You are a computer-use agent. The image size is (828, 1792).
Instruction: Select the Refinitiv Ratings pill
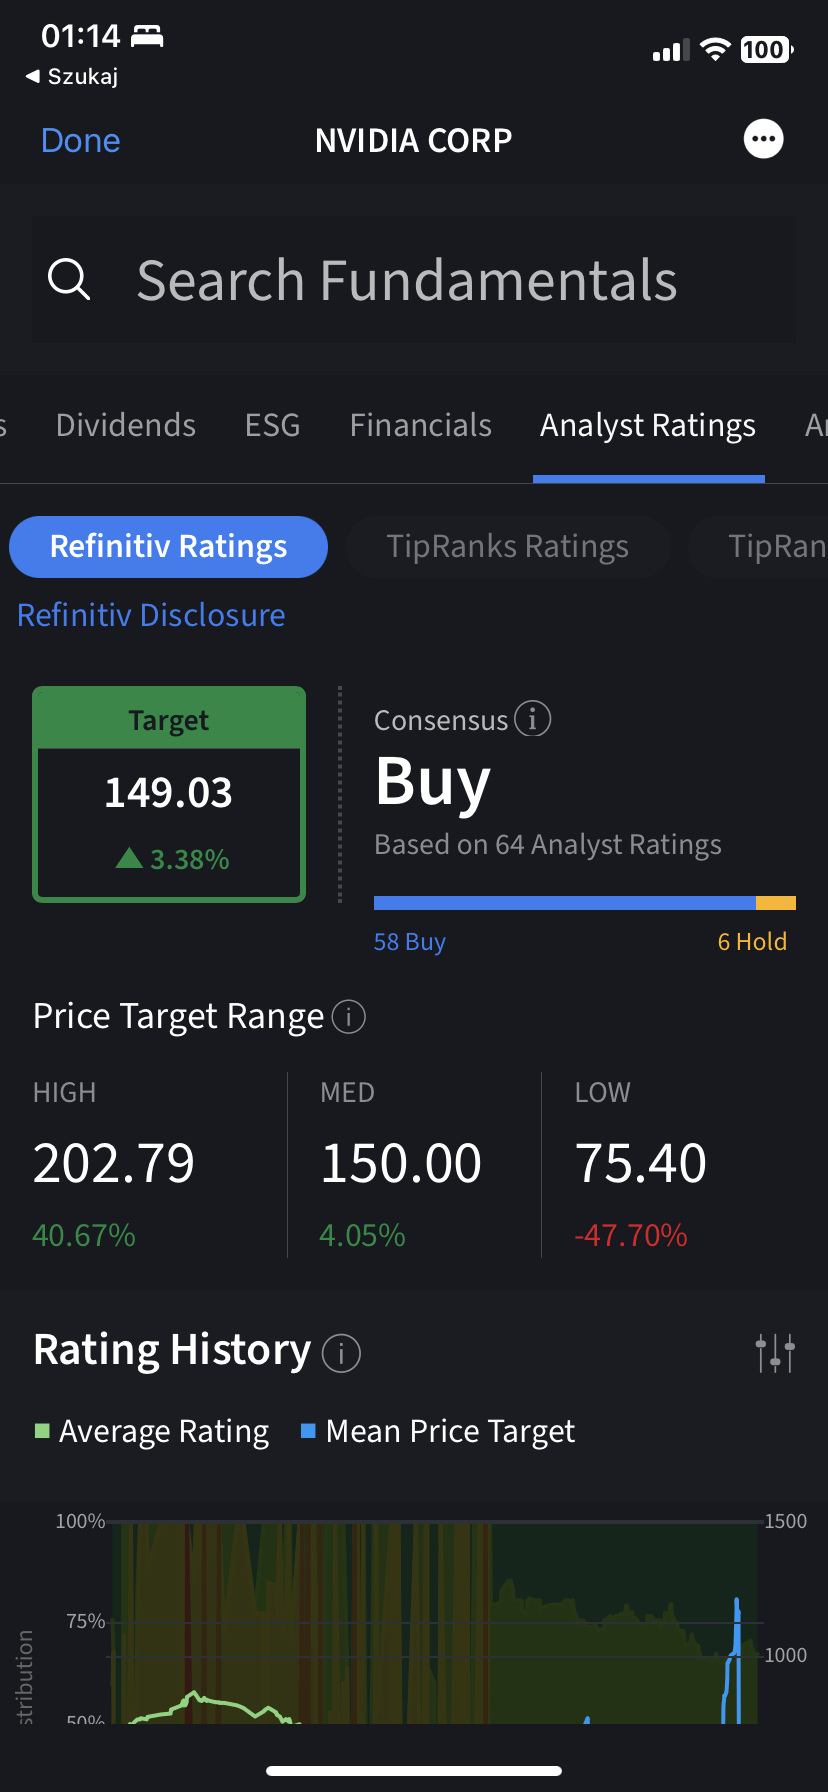(169, 547)
